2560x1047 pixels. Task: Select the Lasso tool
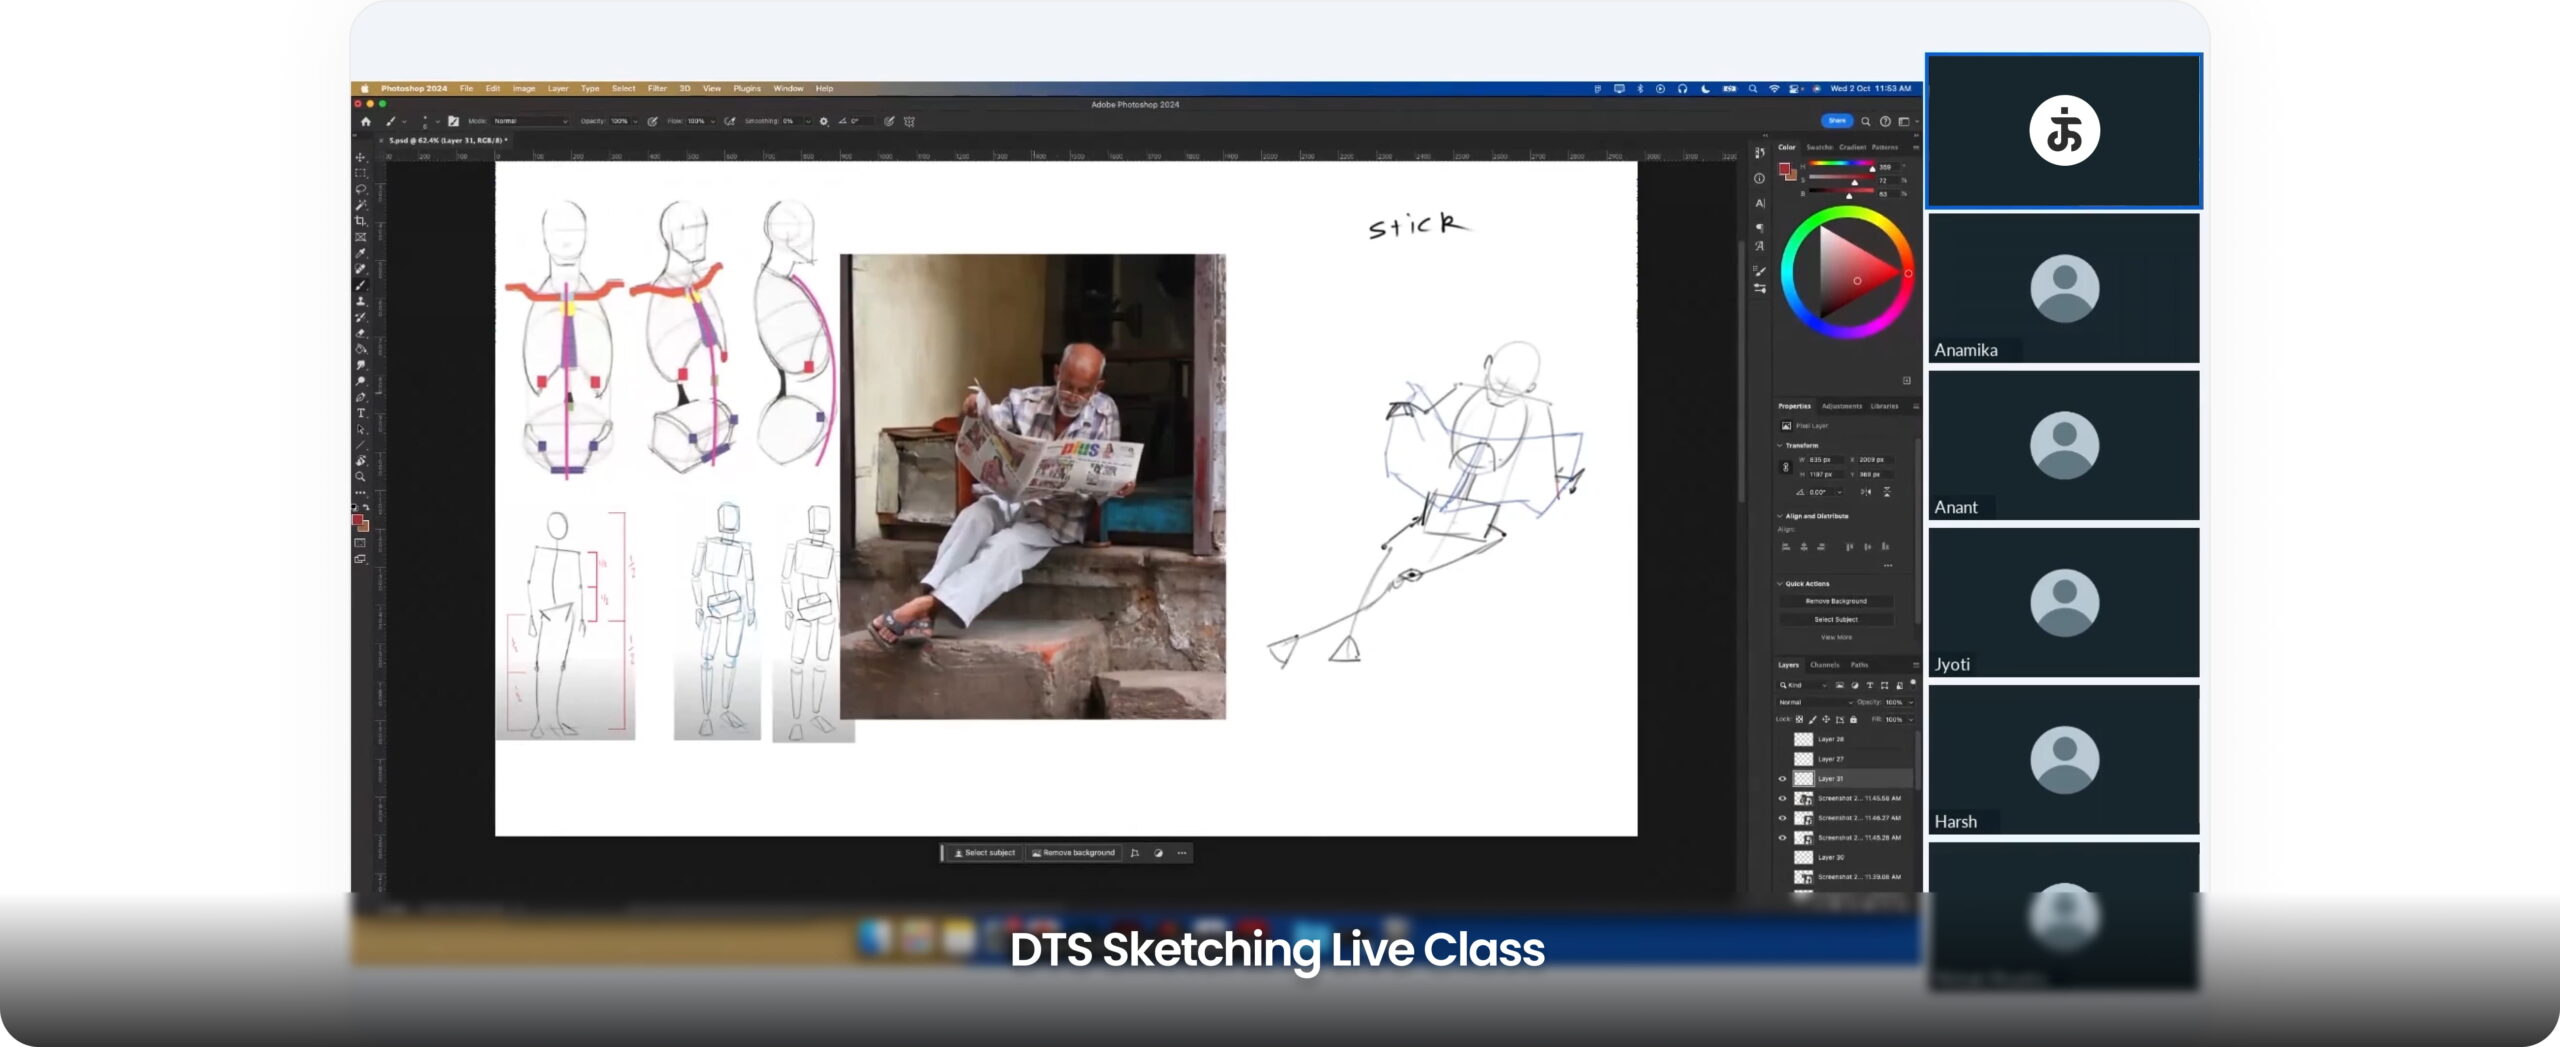click(x=360, y=189)
